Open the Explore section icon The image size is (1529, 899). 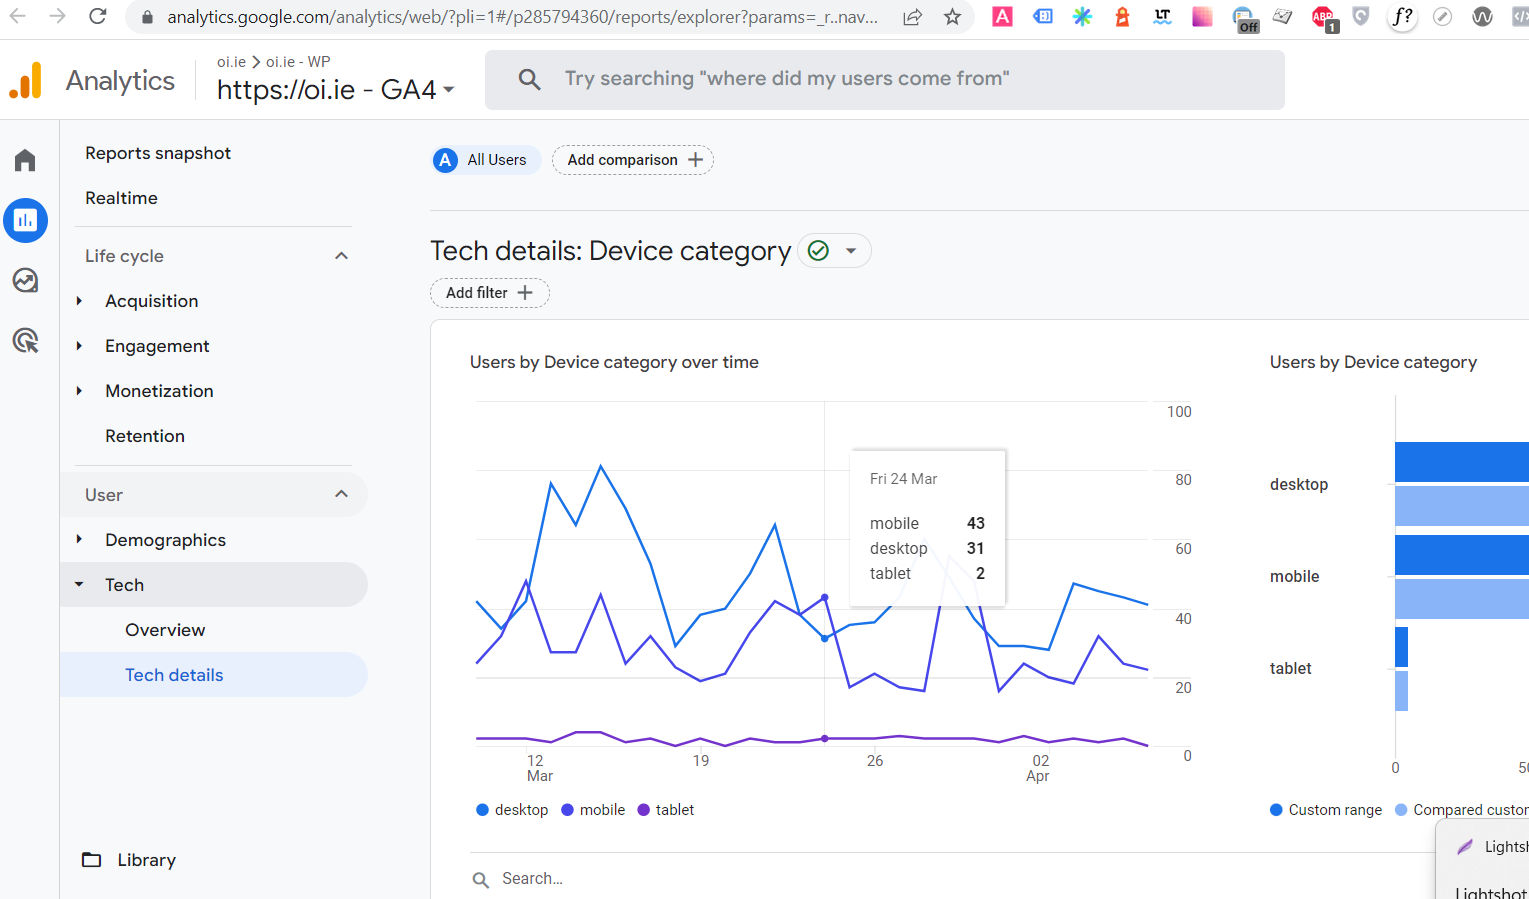click(24, 281)
